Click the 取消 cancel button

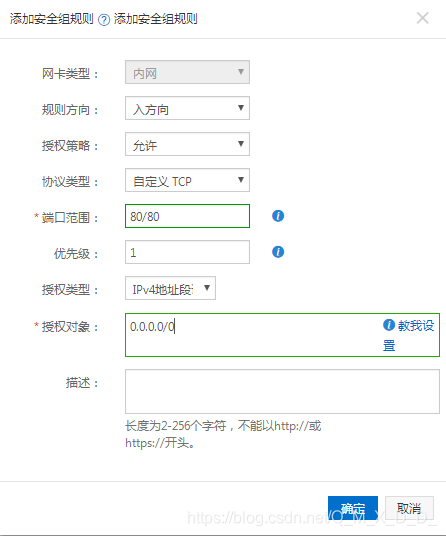[409, 508]
